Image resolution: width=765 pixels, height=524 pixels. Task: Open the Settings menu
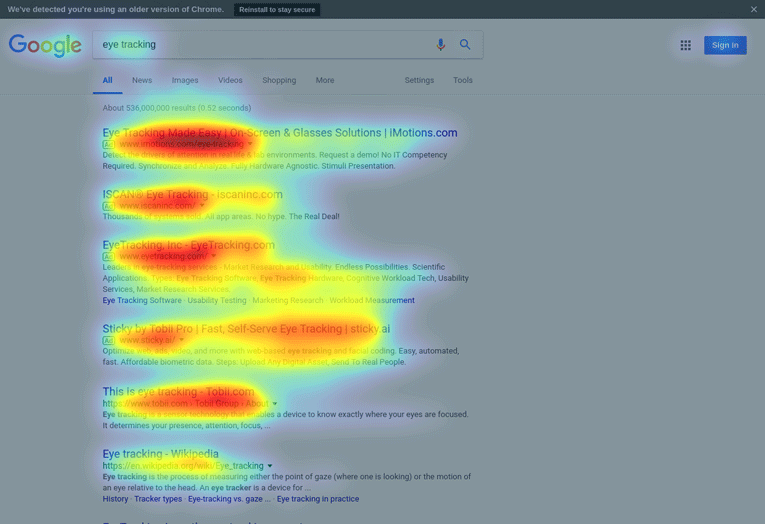click(419, 80)
